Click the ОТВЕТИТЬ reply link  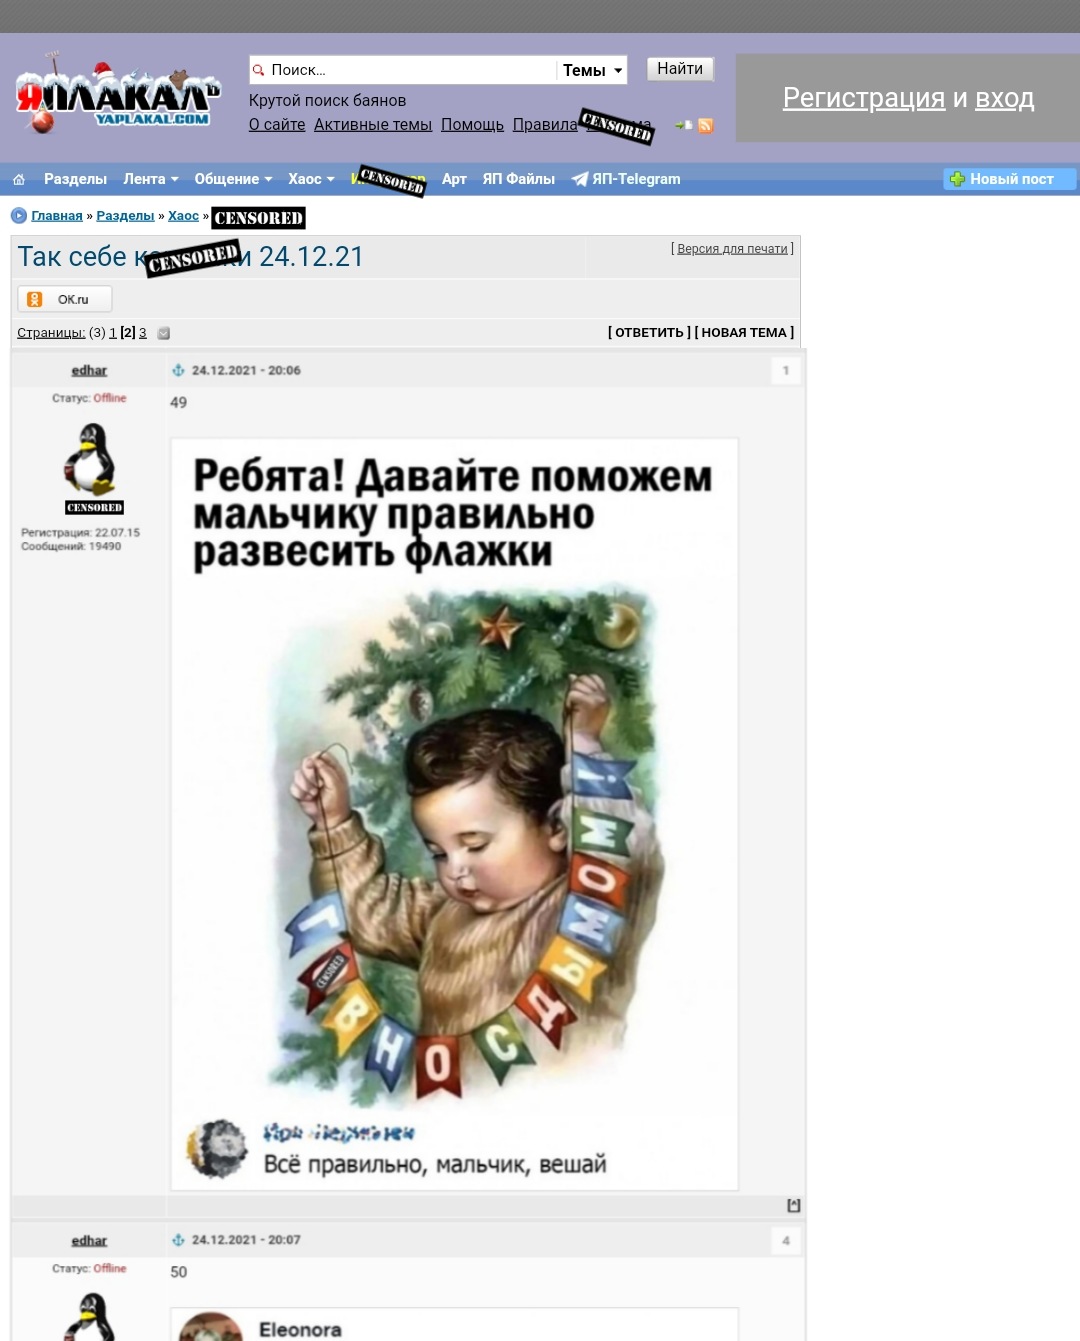point(649,333)
